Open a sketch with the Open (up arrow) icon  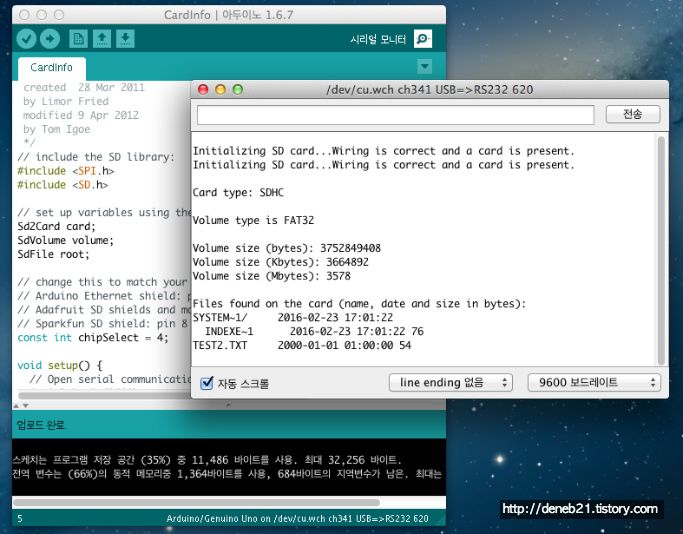pyautogui.click(x=102, y=39)
